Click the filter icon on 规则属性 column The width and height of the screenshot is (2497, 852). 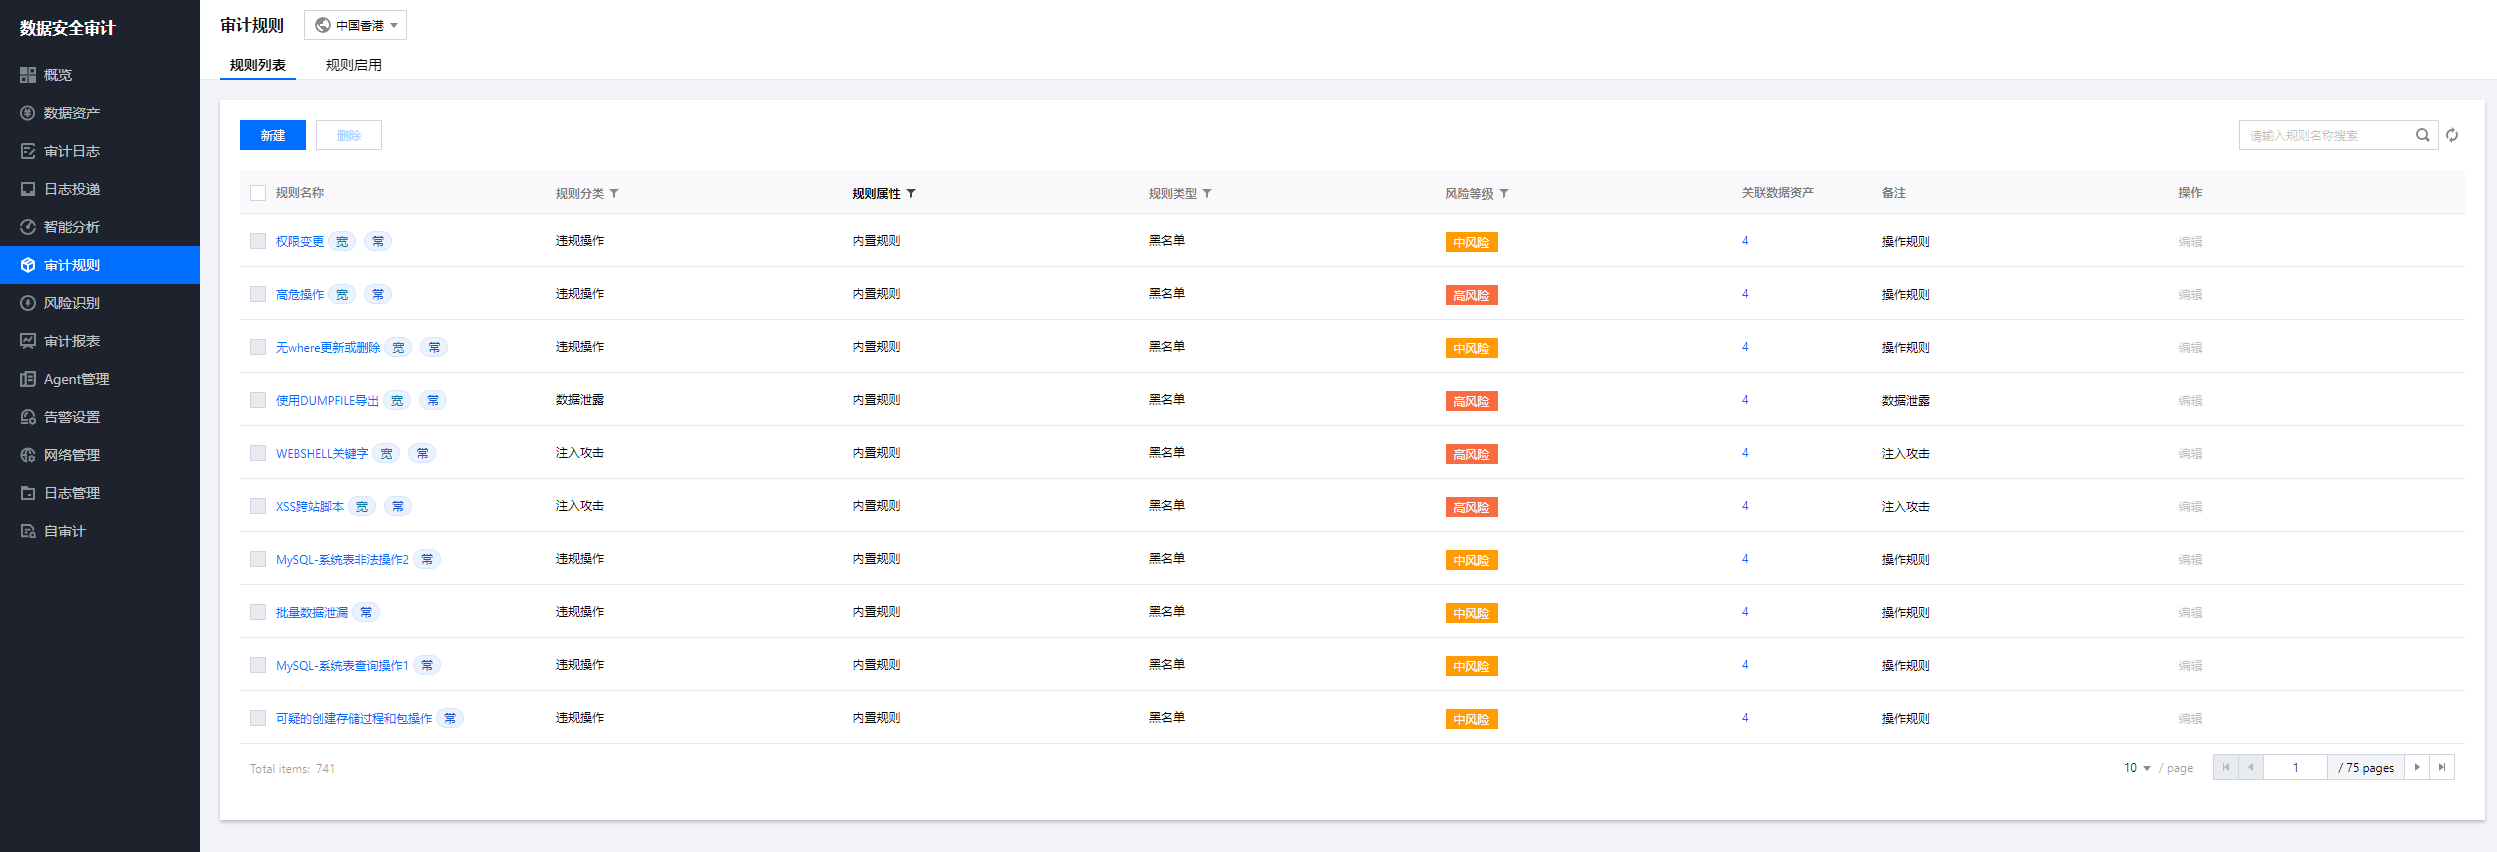click(x=911, y=193)
